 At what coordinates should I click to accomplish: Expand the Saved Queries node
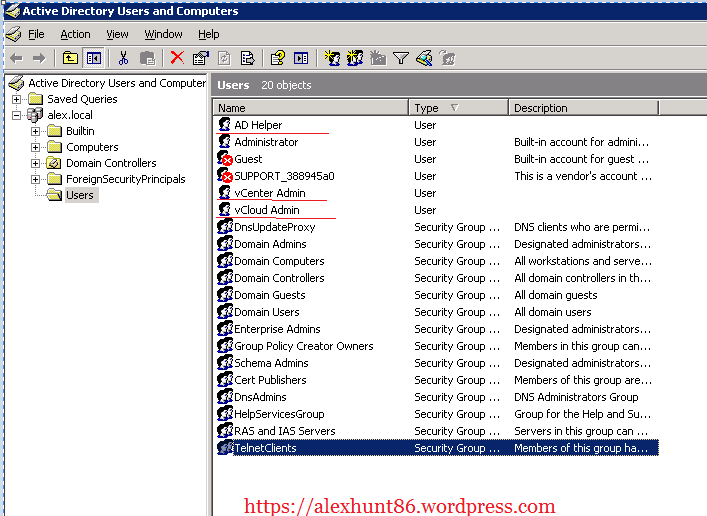point(17,99)
